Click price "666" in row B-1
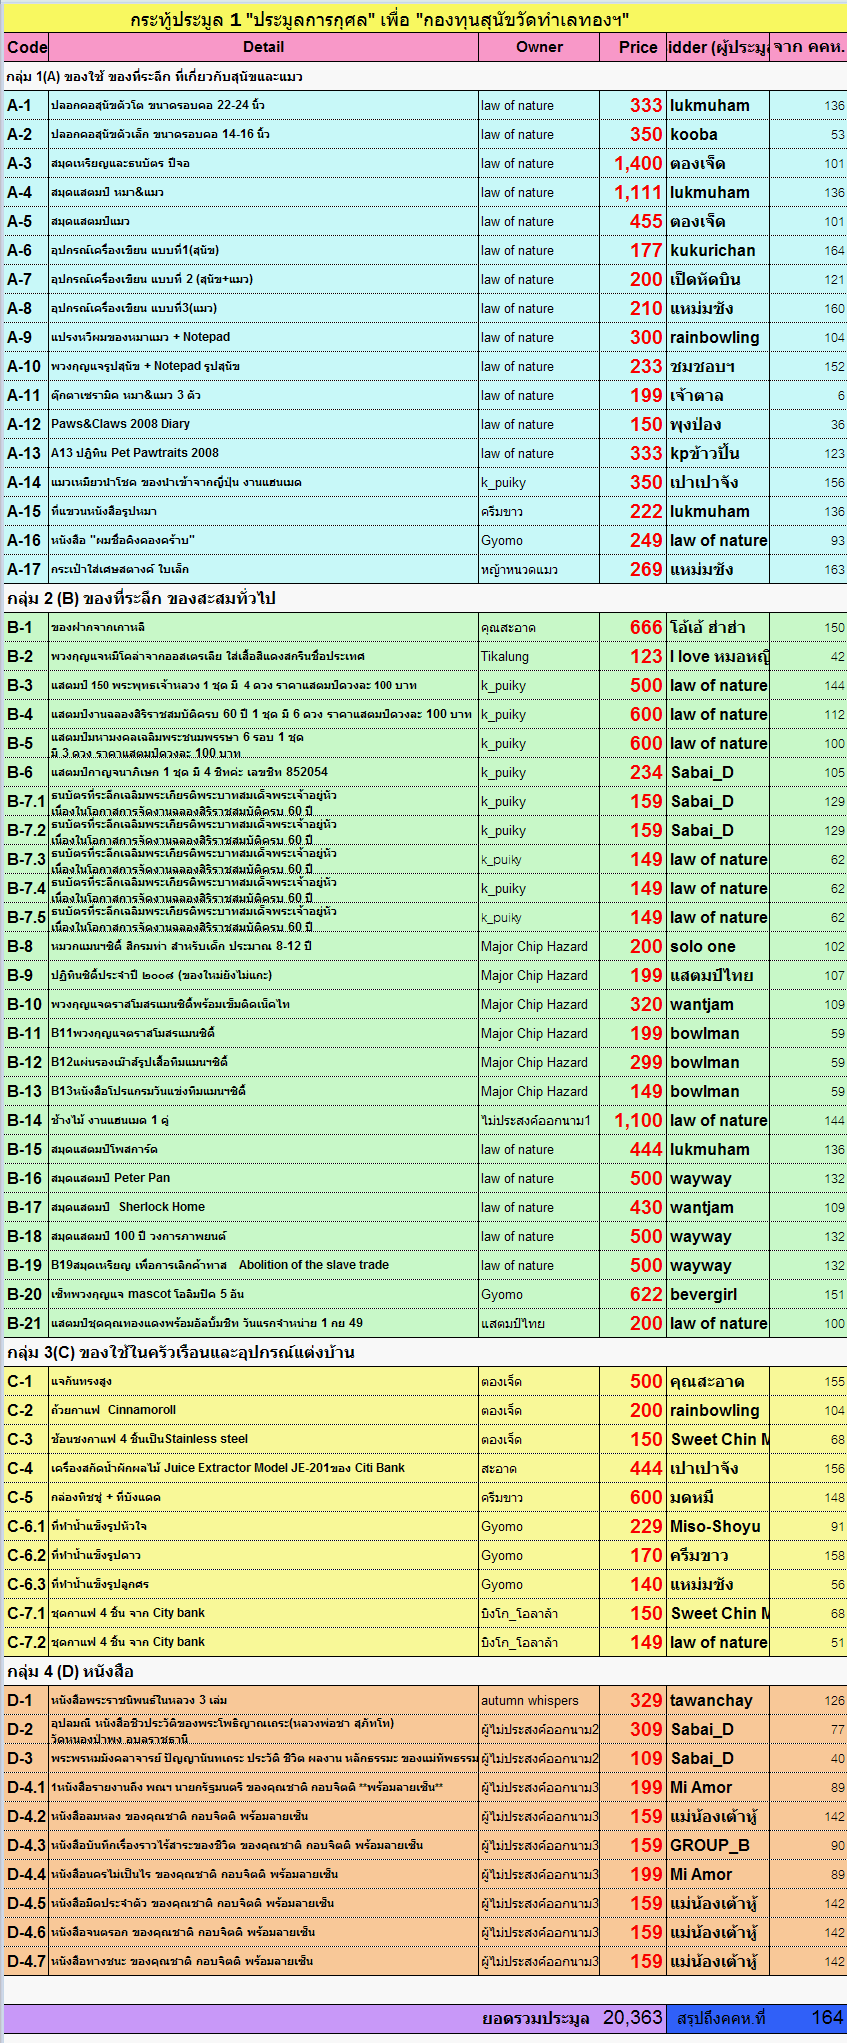This screenshot has width=847, height=2043. (x=646, y=627)
